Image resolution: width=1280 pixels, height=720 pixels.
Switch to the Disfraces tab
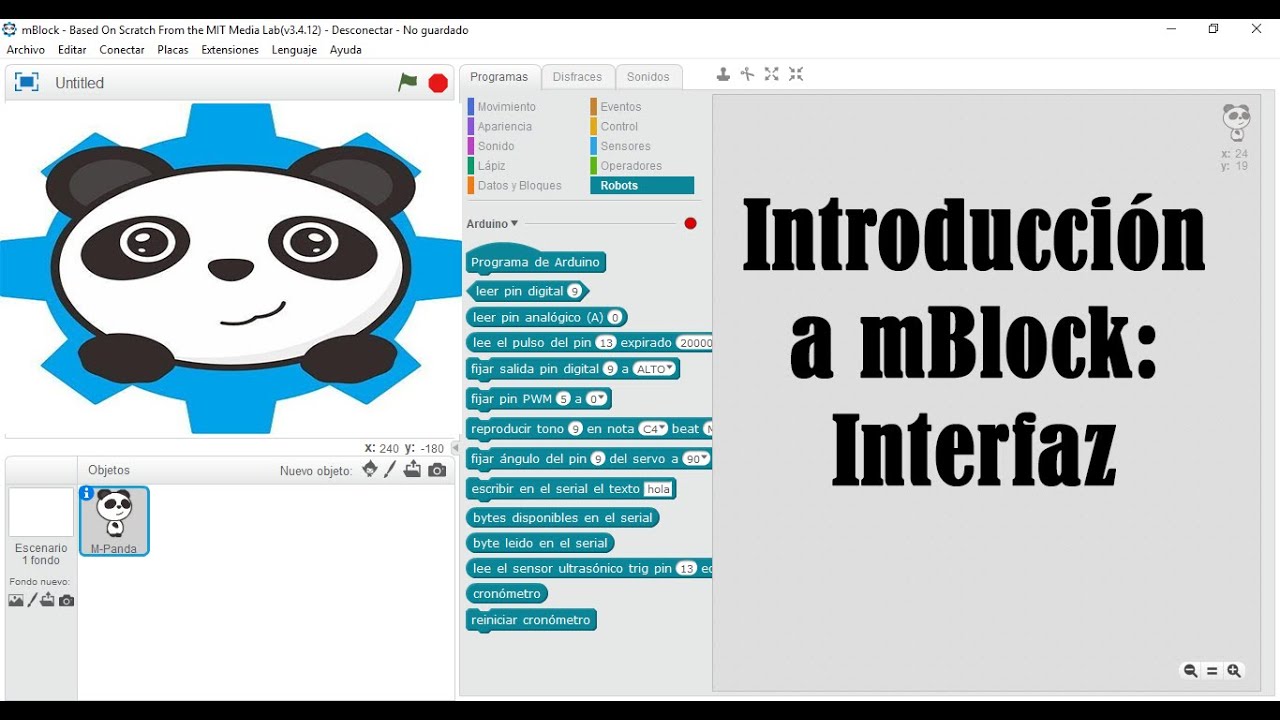click(578, 77)
